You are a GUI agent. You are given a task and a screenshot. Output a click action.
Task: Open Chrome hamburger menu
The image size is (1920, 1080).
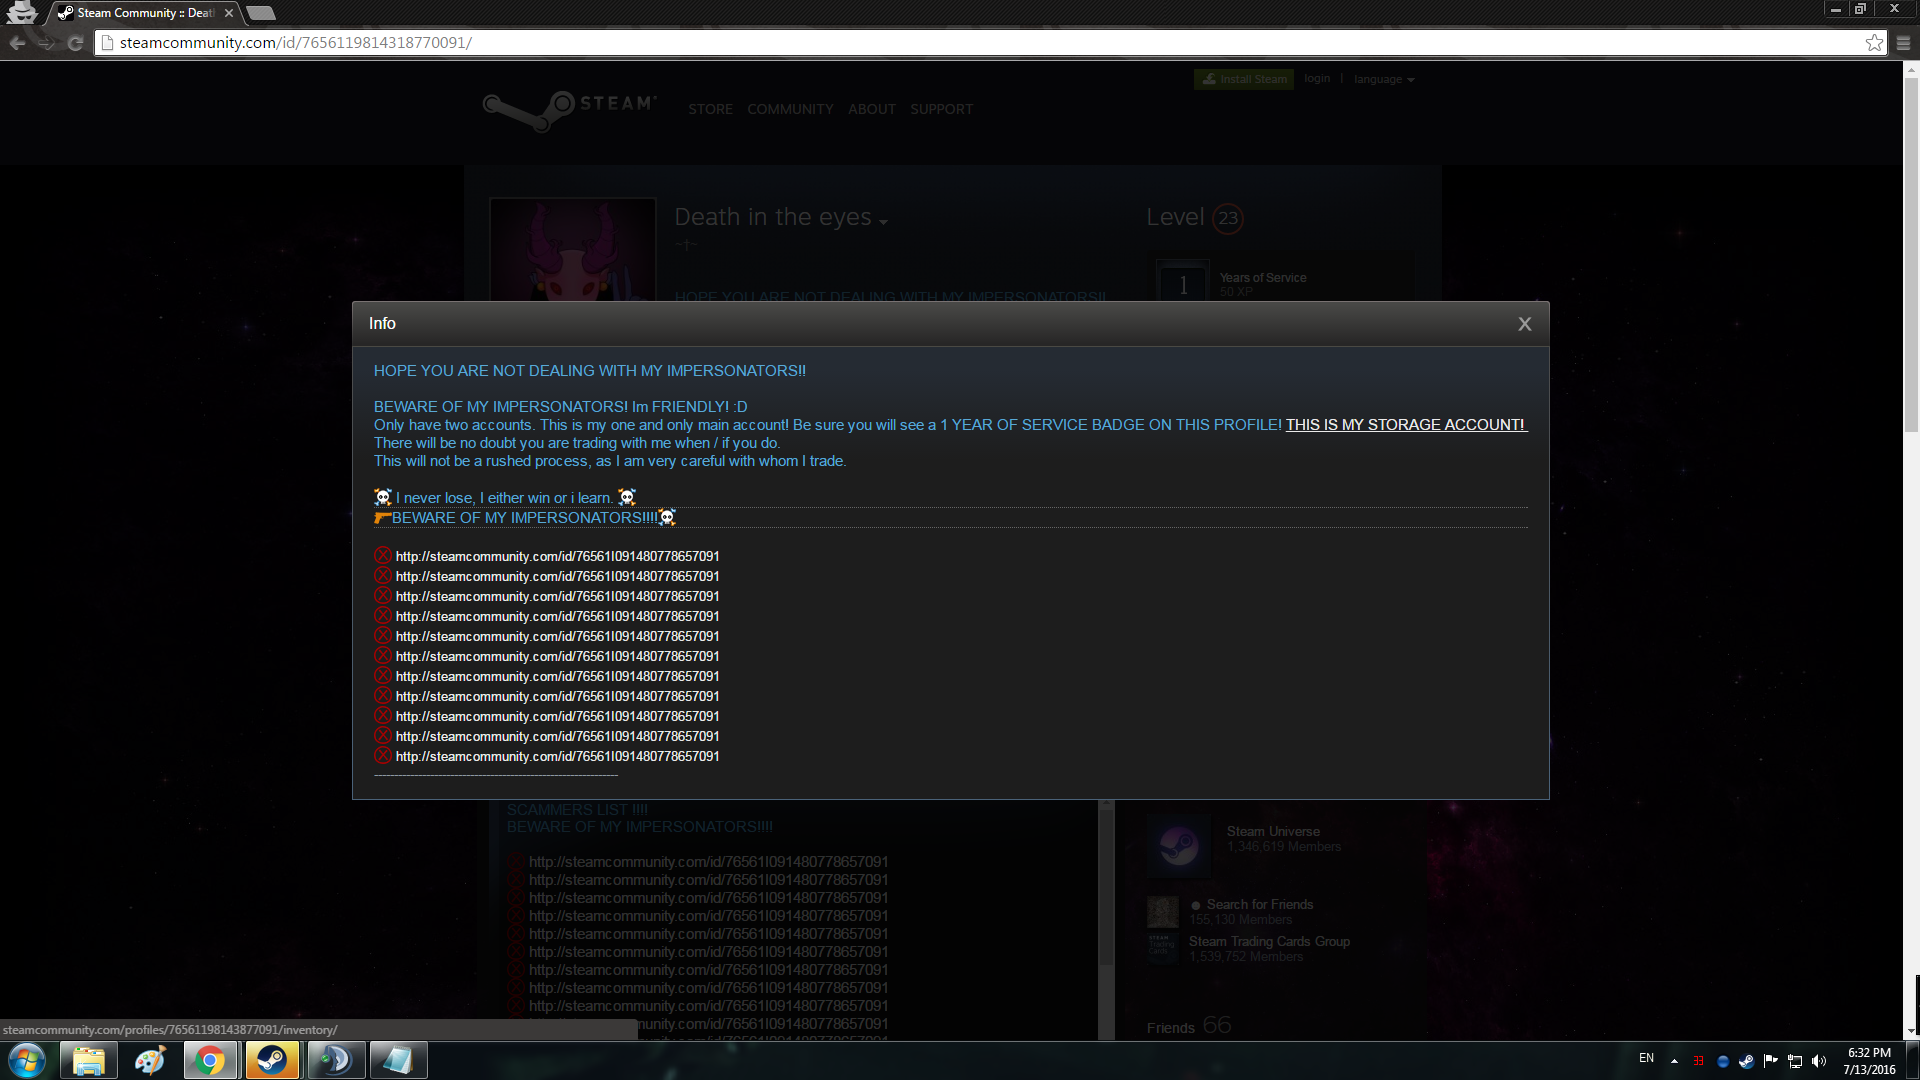pos(1903,43)
